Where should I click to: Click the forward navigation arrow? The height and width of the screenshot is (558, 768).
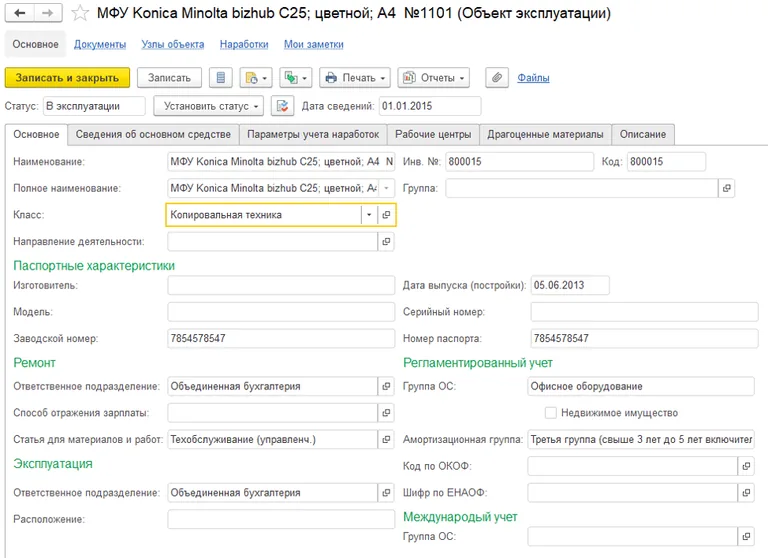(x=45, y=14)
